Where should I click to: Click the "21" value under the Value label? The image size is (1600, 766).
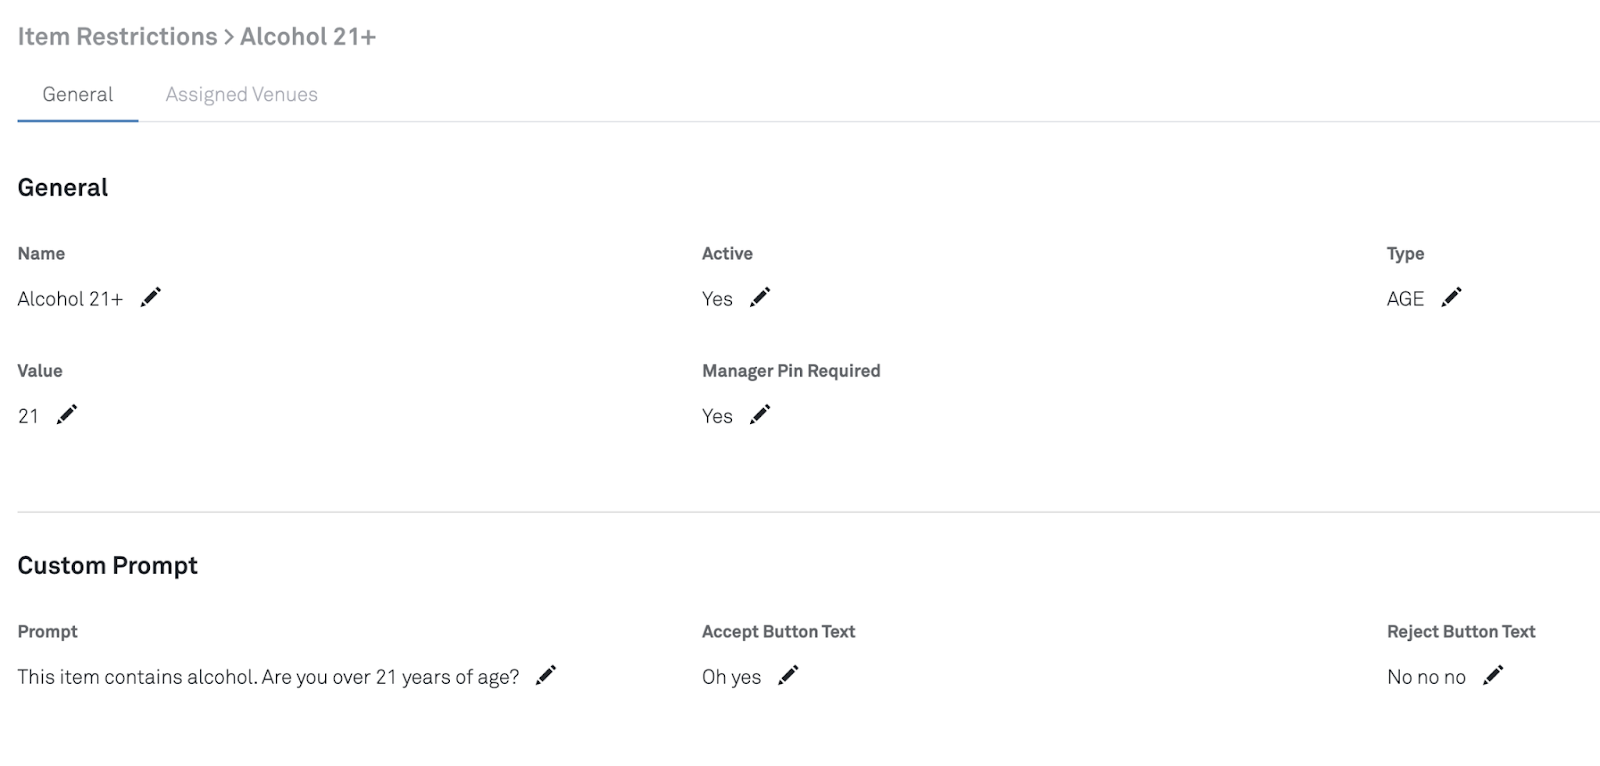pyautogui.click(x=28, y=416)
